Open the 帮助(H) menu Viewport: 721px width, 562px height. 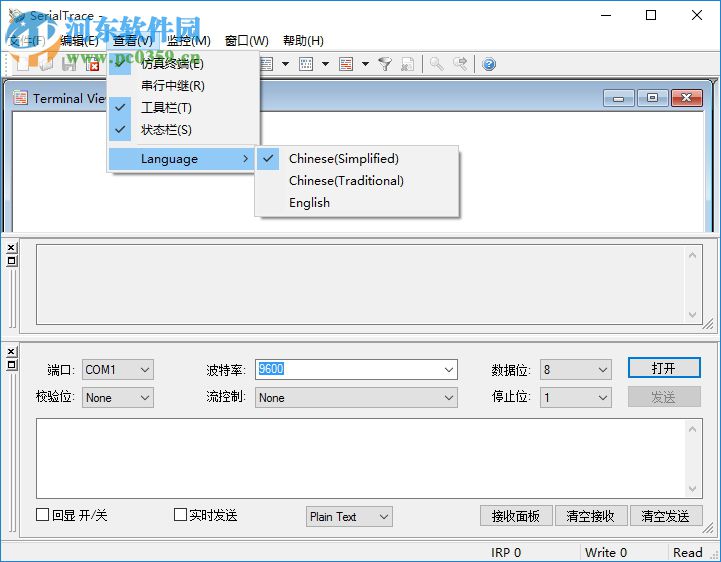coord(303,40)
